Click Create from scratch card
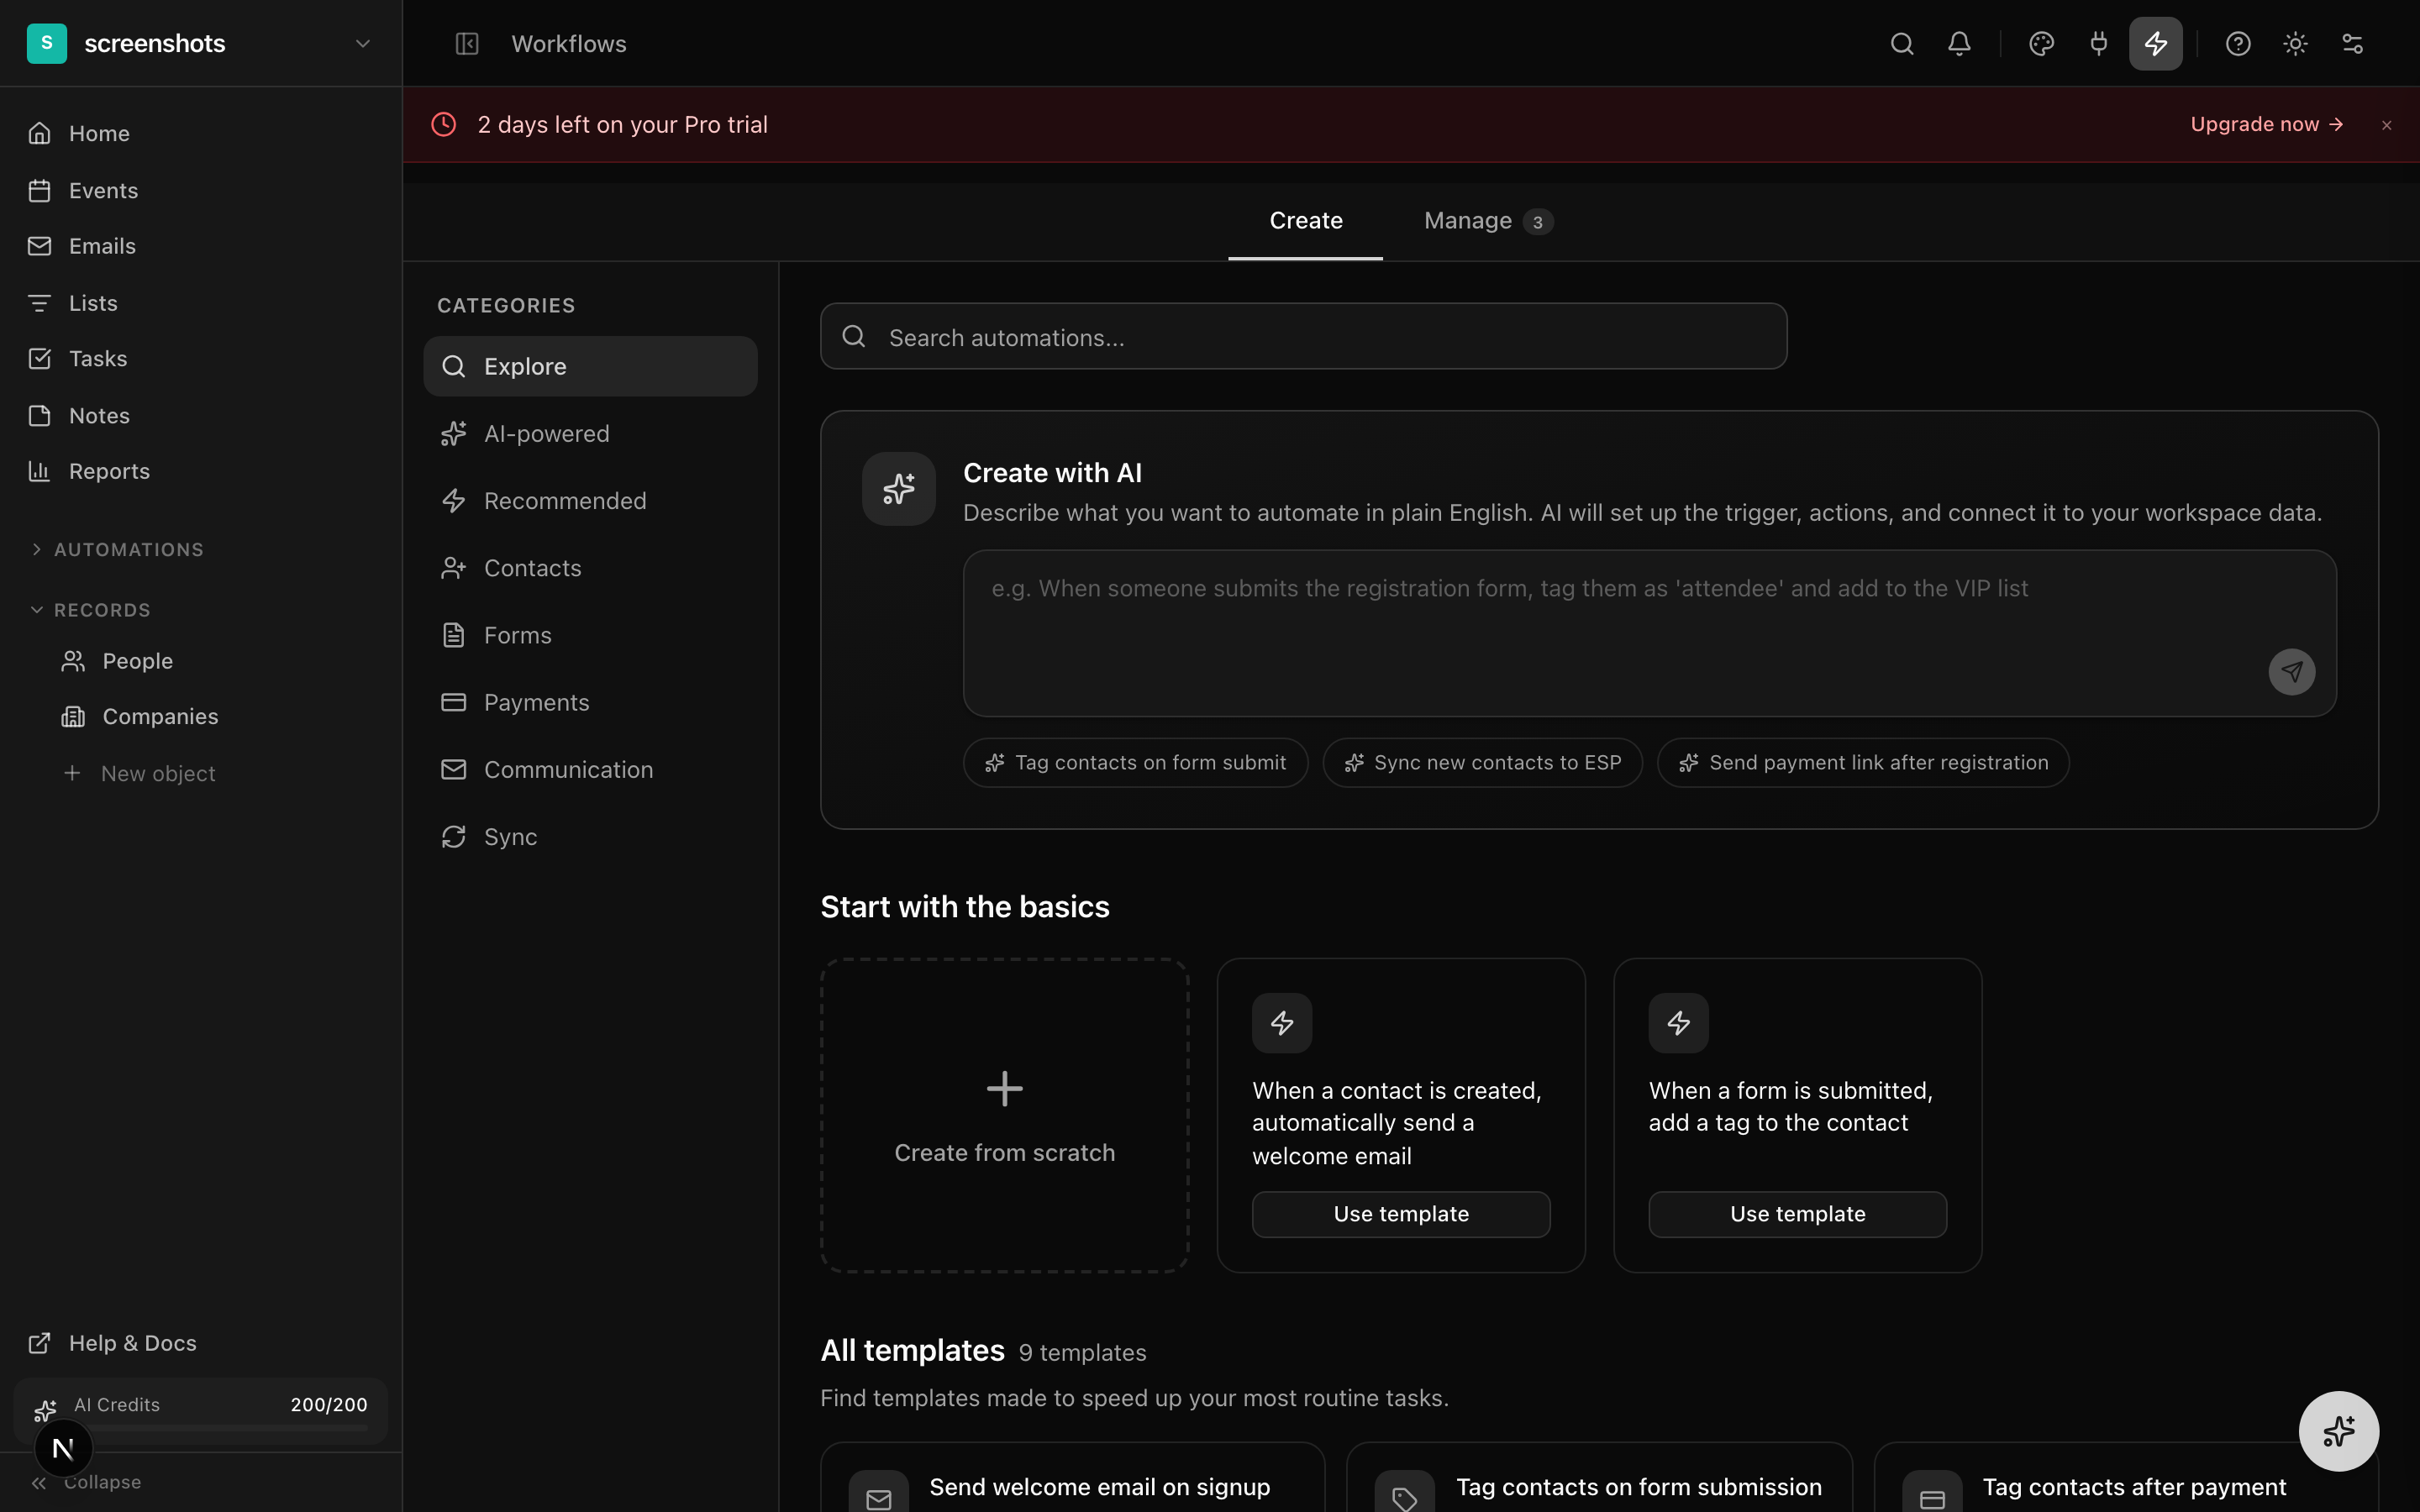The image size is (2420, 1512). pos(1004,1115)
